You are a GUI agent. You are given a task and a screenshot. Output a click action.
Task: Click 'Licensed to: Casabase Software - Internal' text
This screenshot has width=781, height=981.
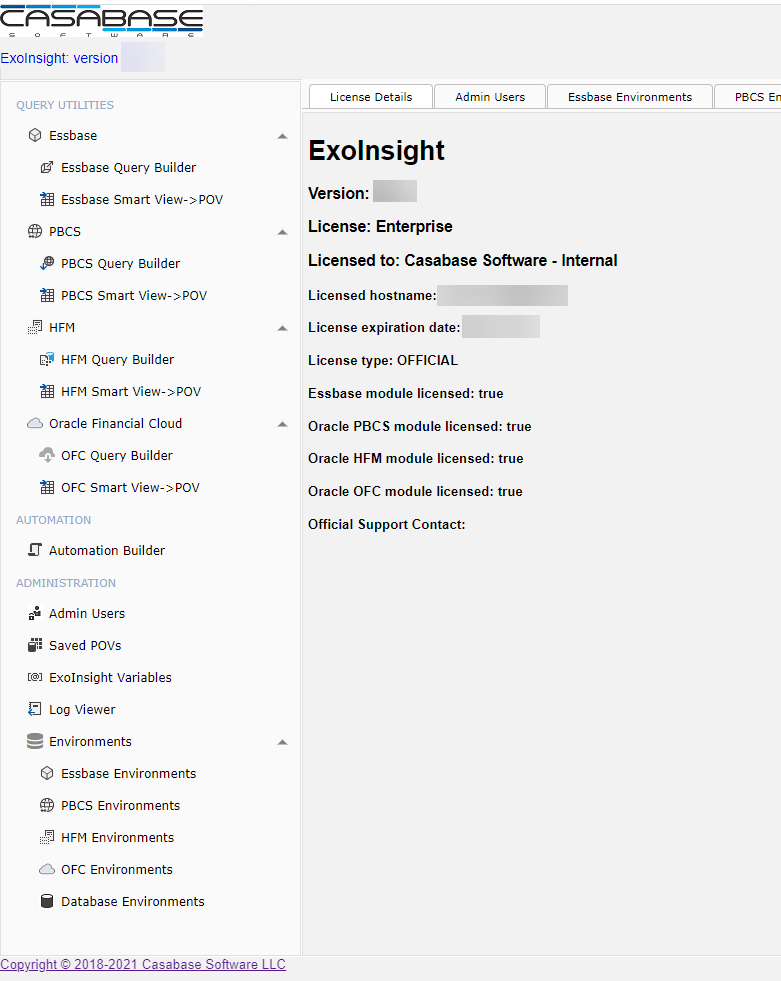point(462,260)
